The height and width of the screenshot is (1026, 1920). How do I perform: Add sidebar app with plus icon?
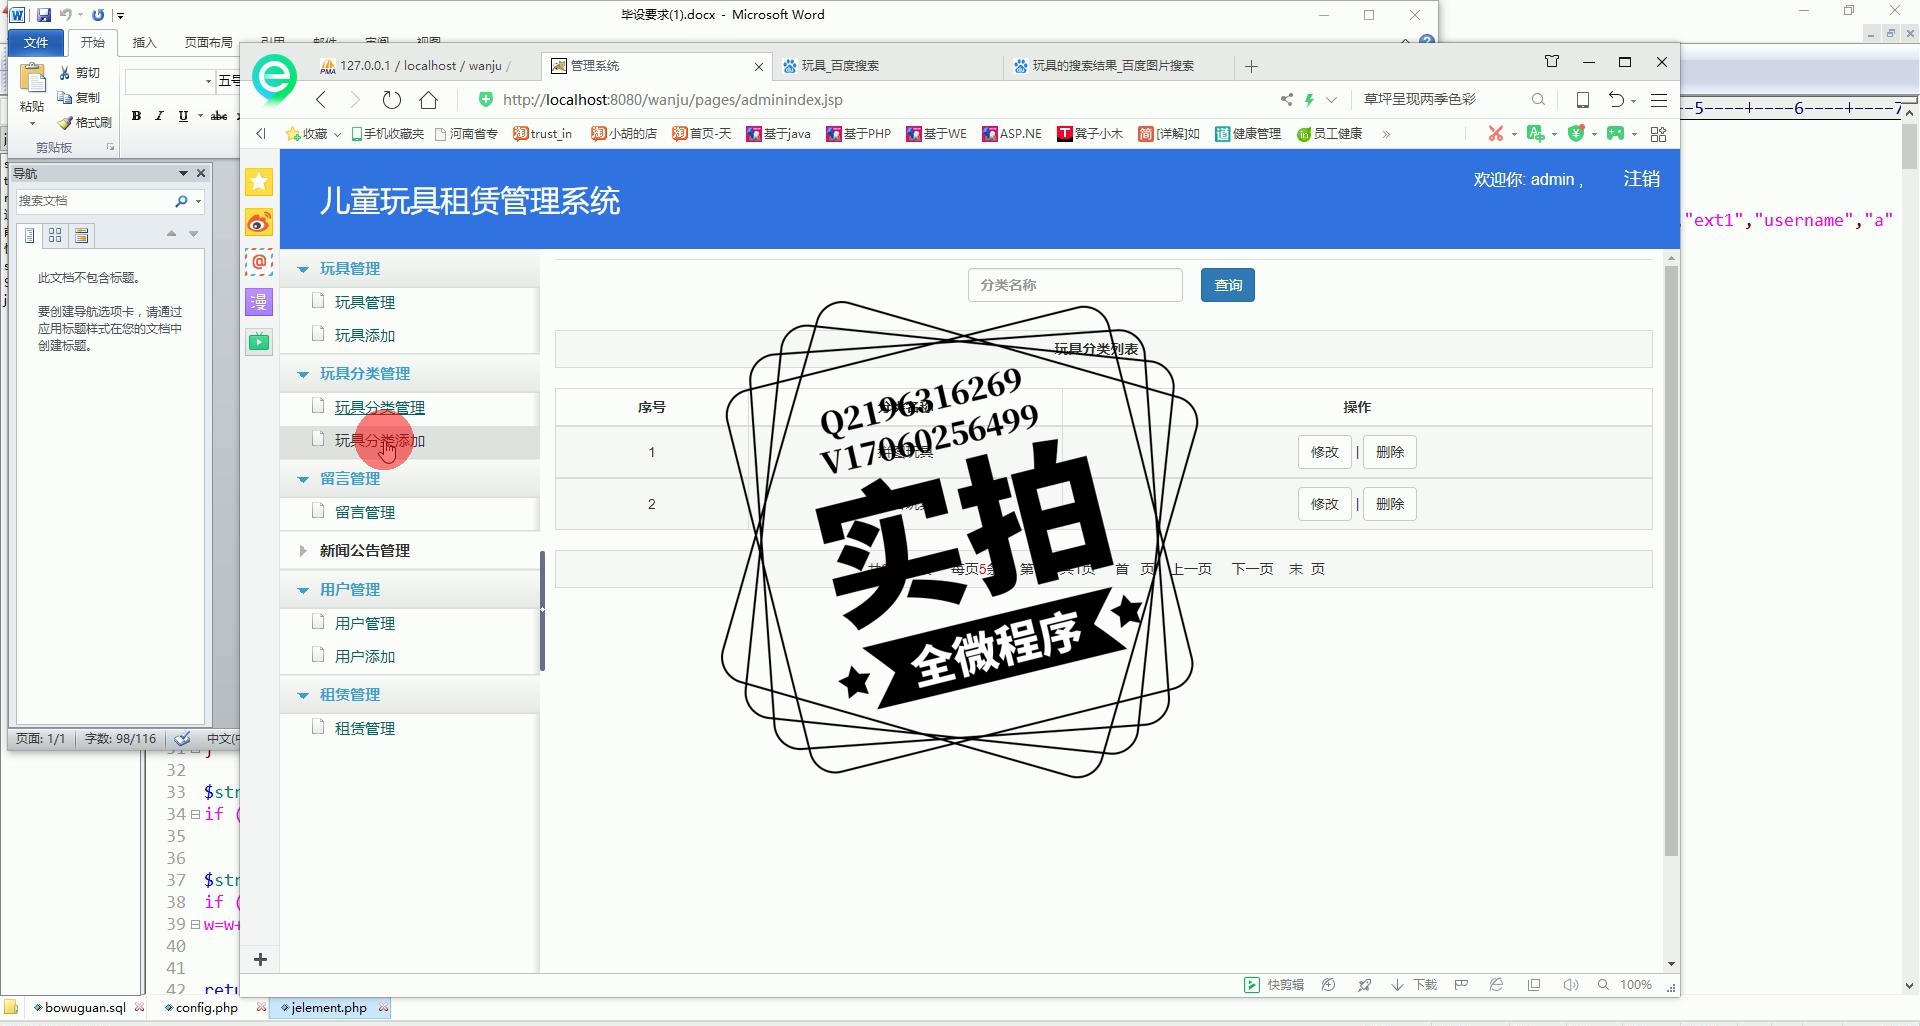pyautogui.click(x=260, y=959)
